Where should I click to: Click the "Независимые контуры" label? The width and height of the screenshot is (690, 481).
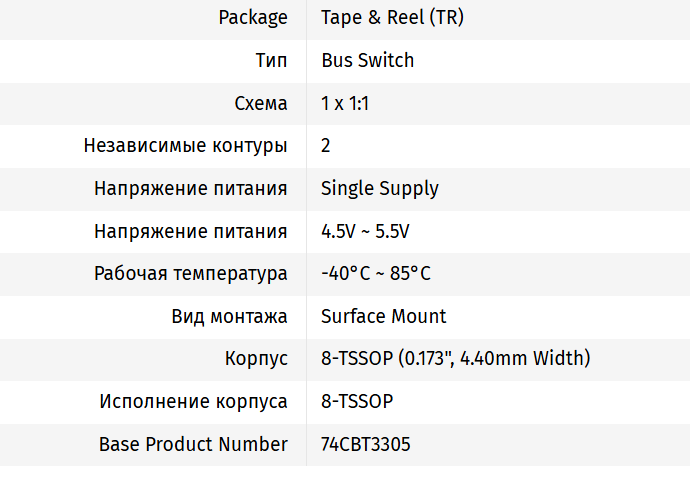[x=186, y=145]
